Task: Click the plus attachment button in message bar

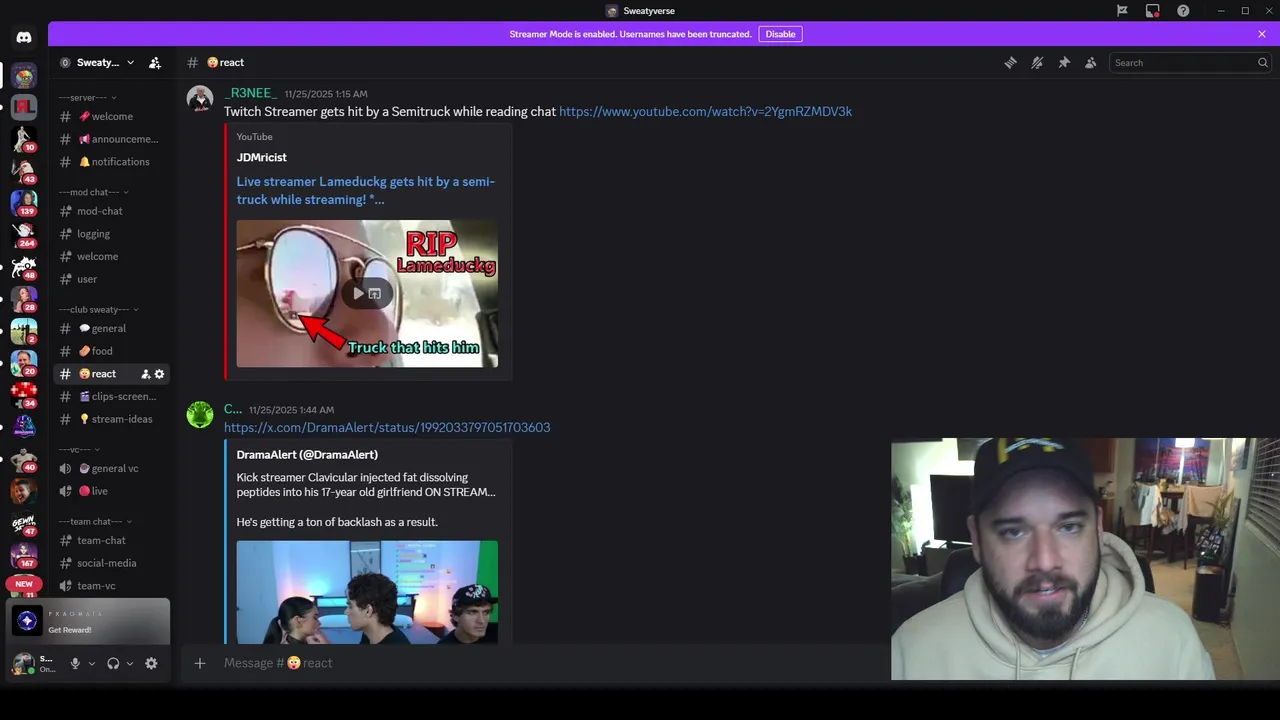Action: coord(200,663)
